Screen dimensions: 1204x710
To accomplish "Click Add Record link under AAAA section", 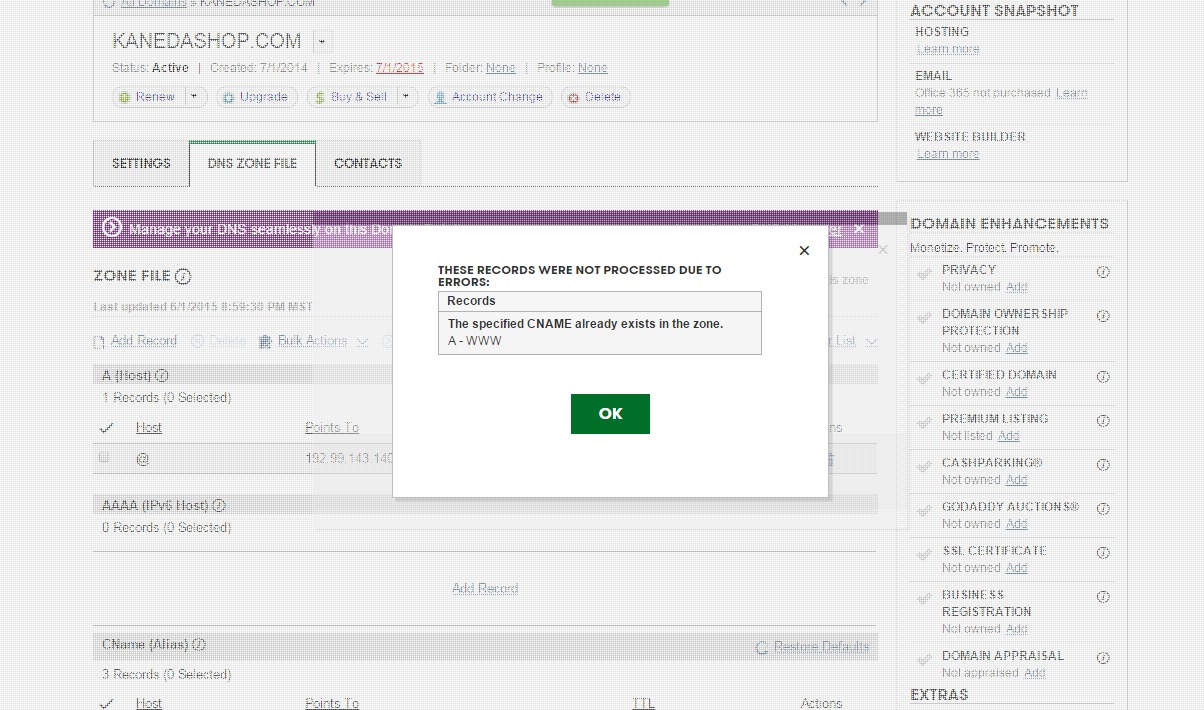I will pyautogui.click(x=485, y=588).
